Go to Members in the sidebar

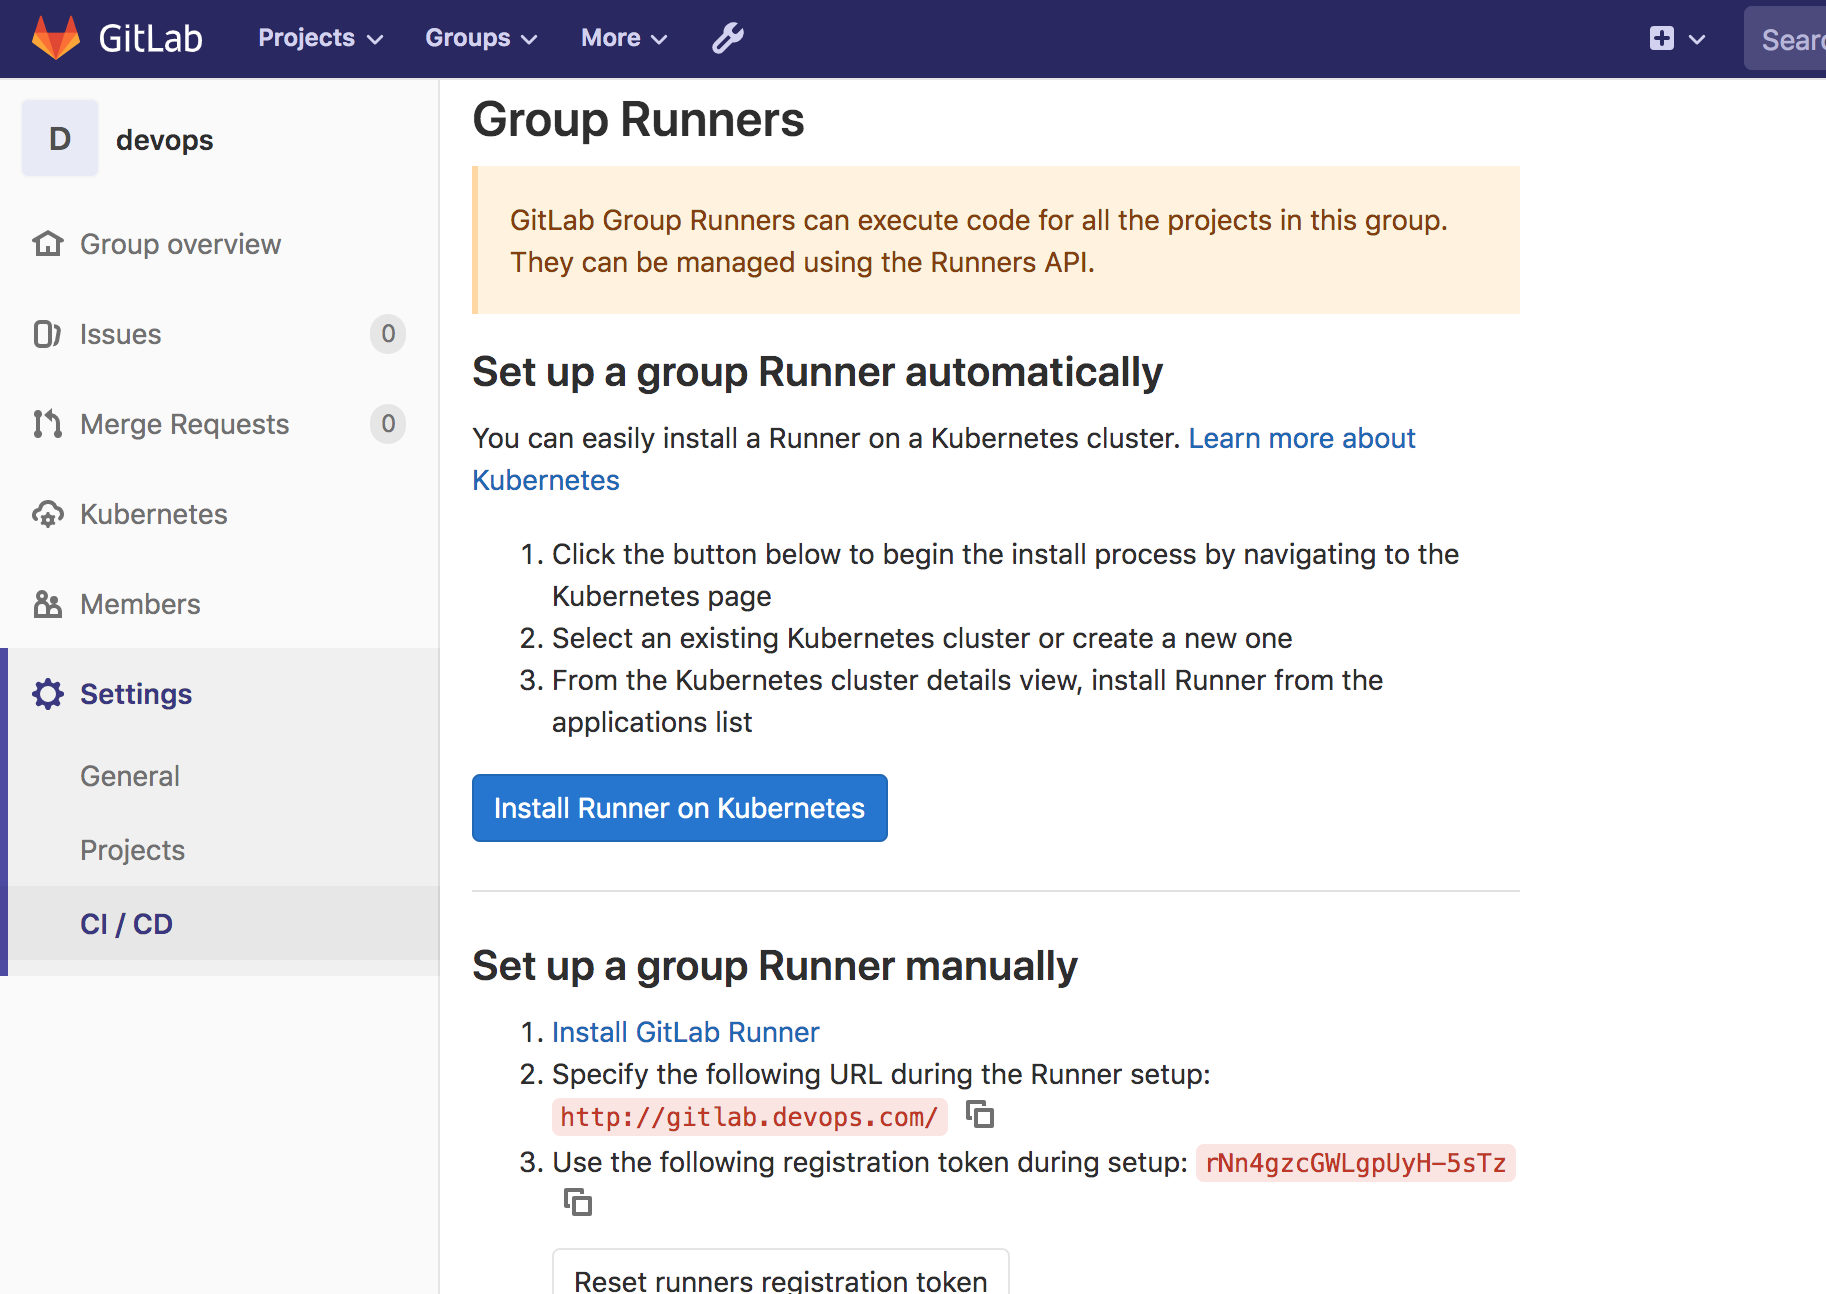pyautogui.click(x=140, y=604)
